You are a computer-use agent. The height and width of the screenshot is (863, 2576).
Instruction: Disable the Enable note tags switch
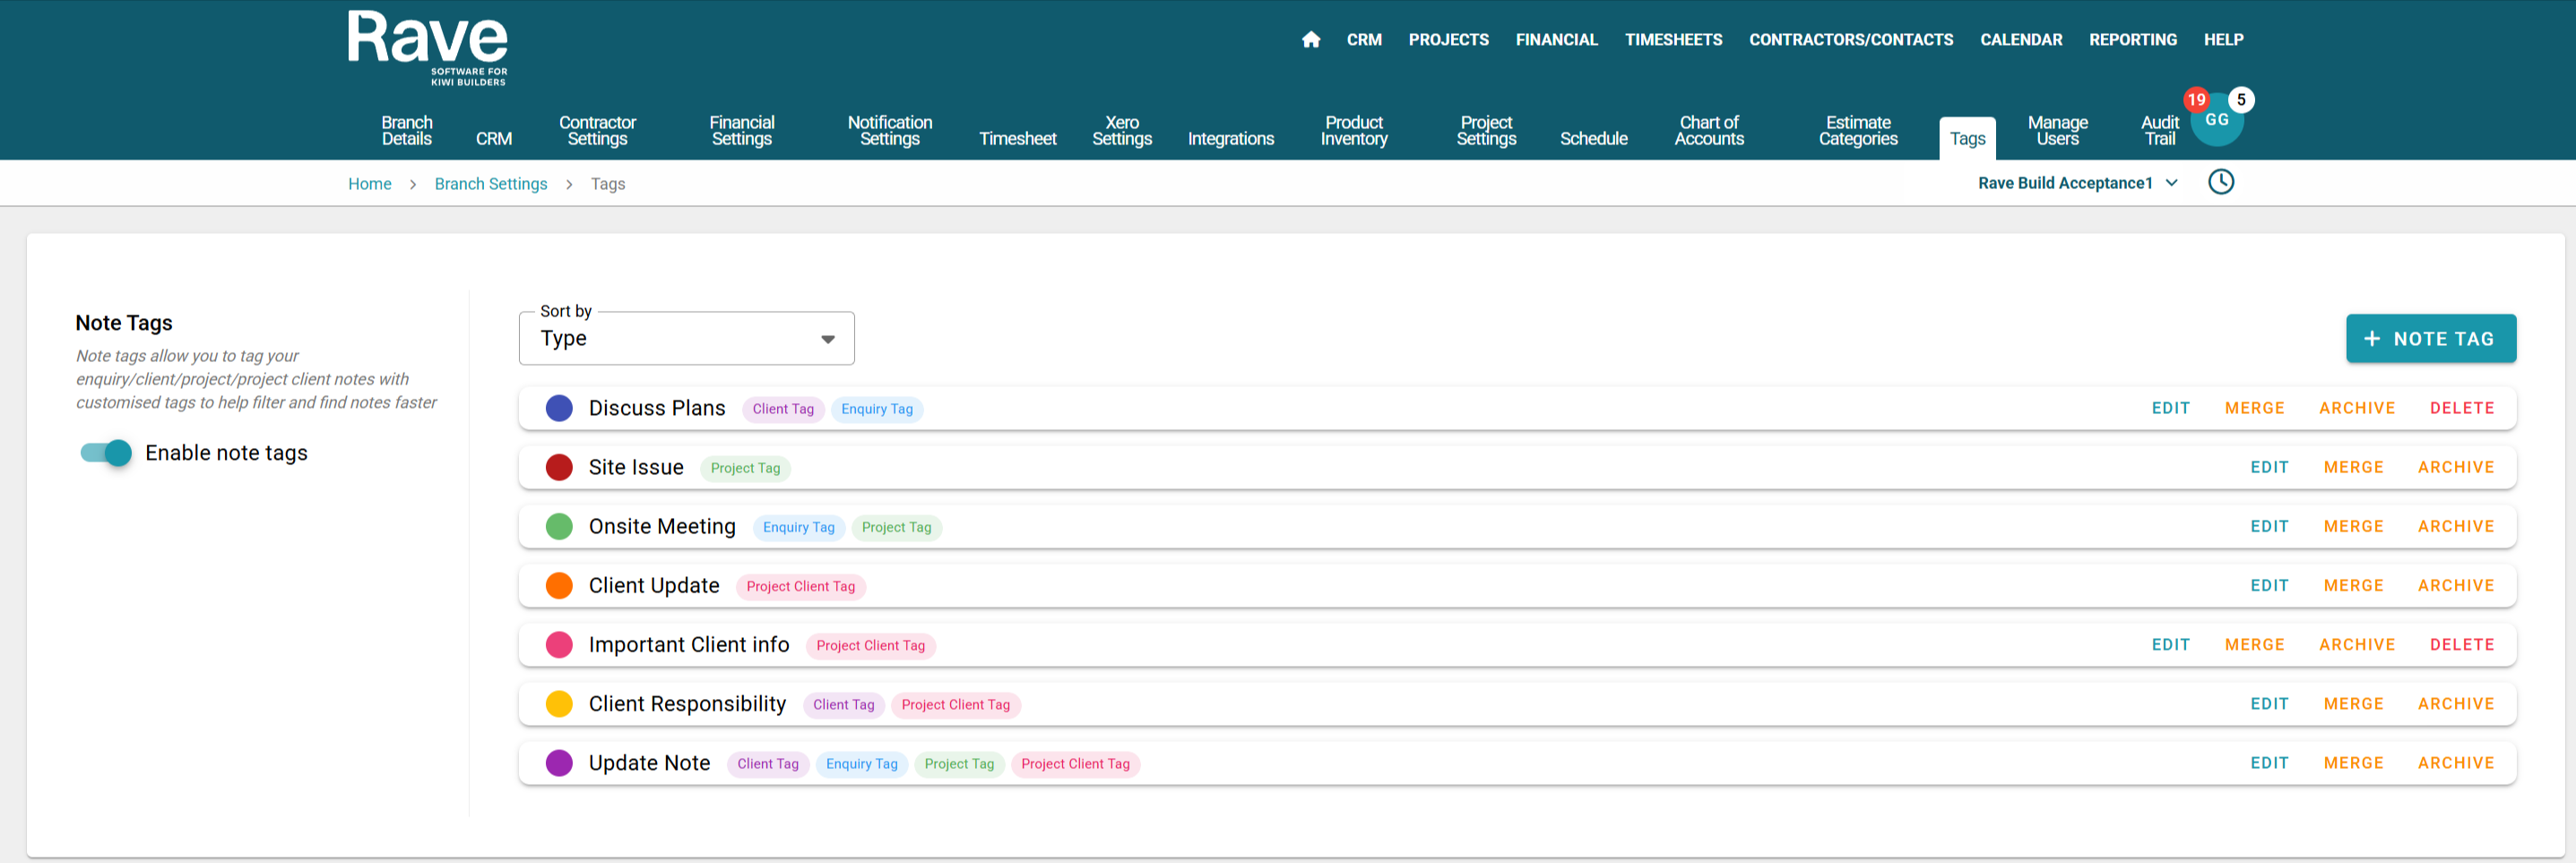[107, 453]
